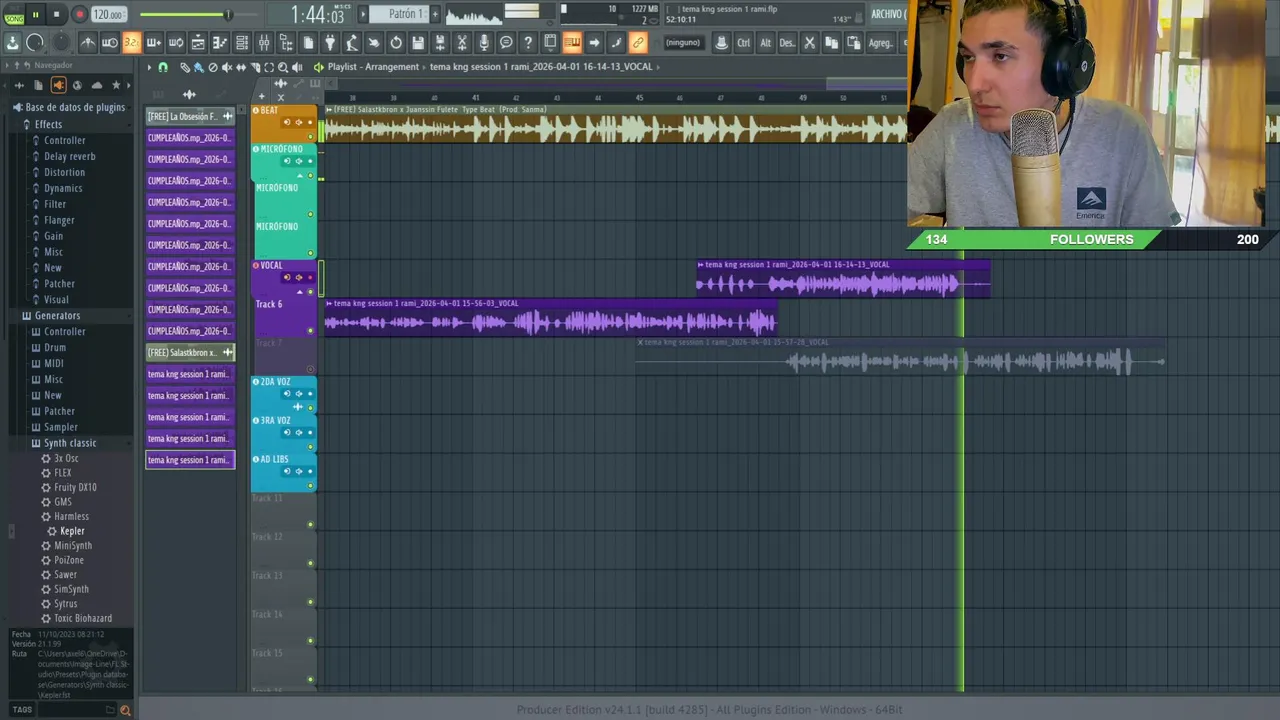This screenshot has width=1280, height=720.
Task: Toggle the Ctrl modifier button
Action: click(x=743, y=43)
